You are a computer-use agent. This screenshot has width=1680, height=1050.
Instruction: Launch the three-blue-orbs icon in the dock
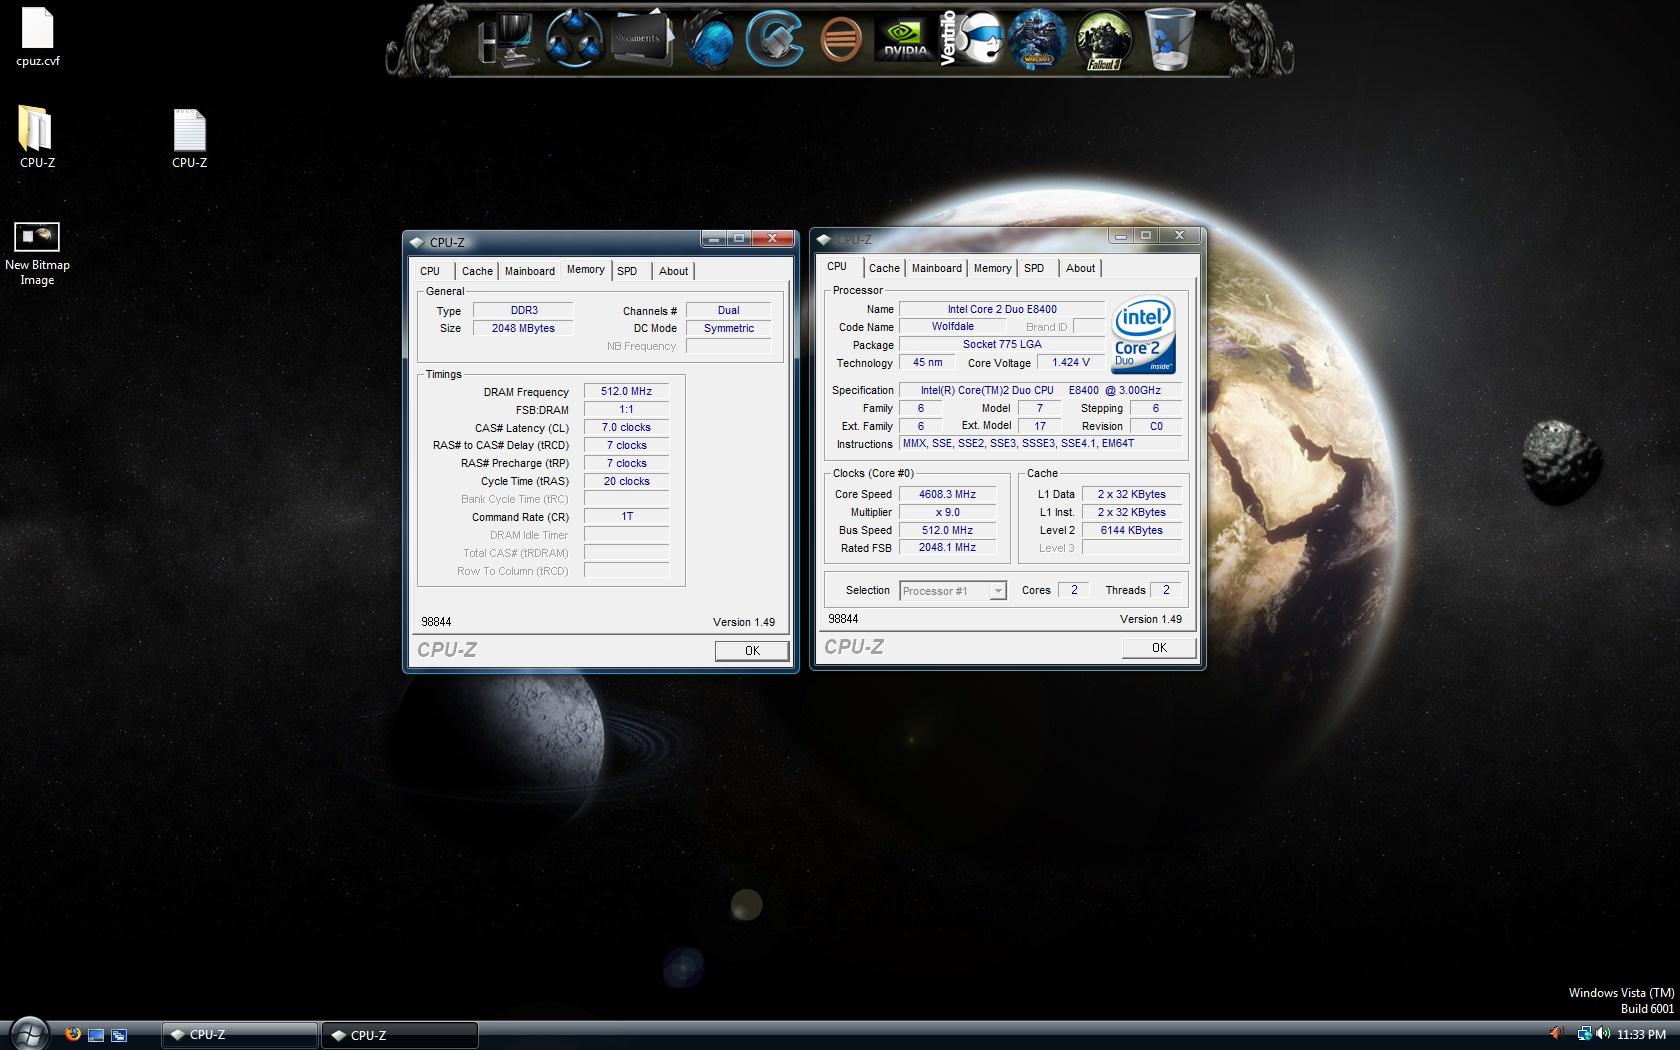[x=574, y=40]
